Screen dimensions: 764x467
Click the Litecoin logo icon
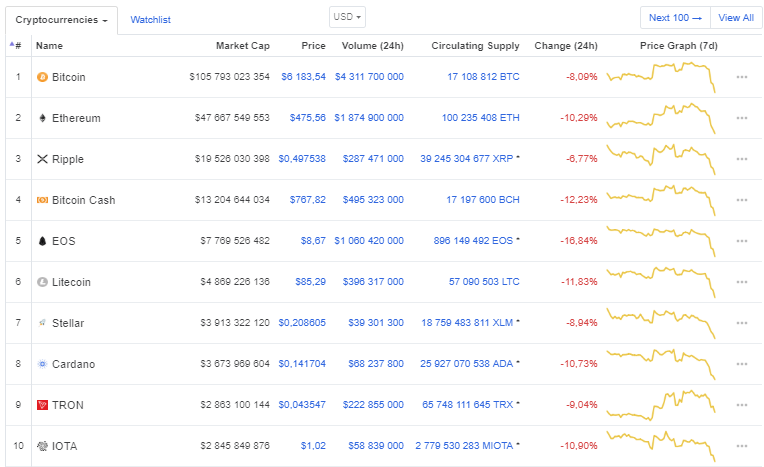[x=42, y=282]
